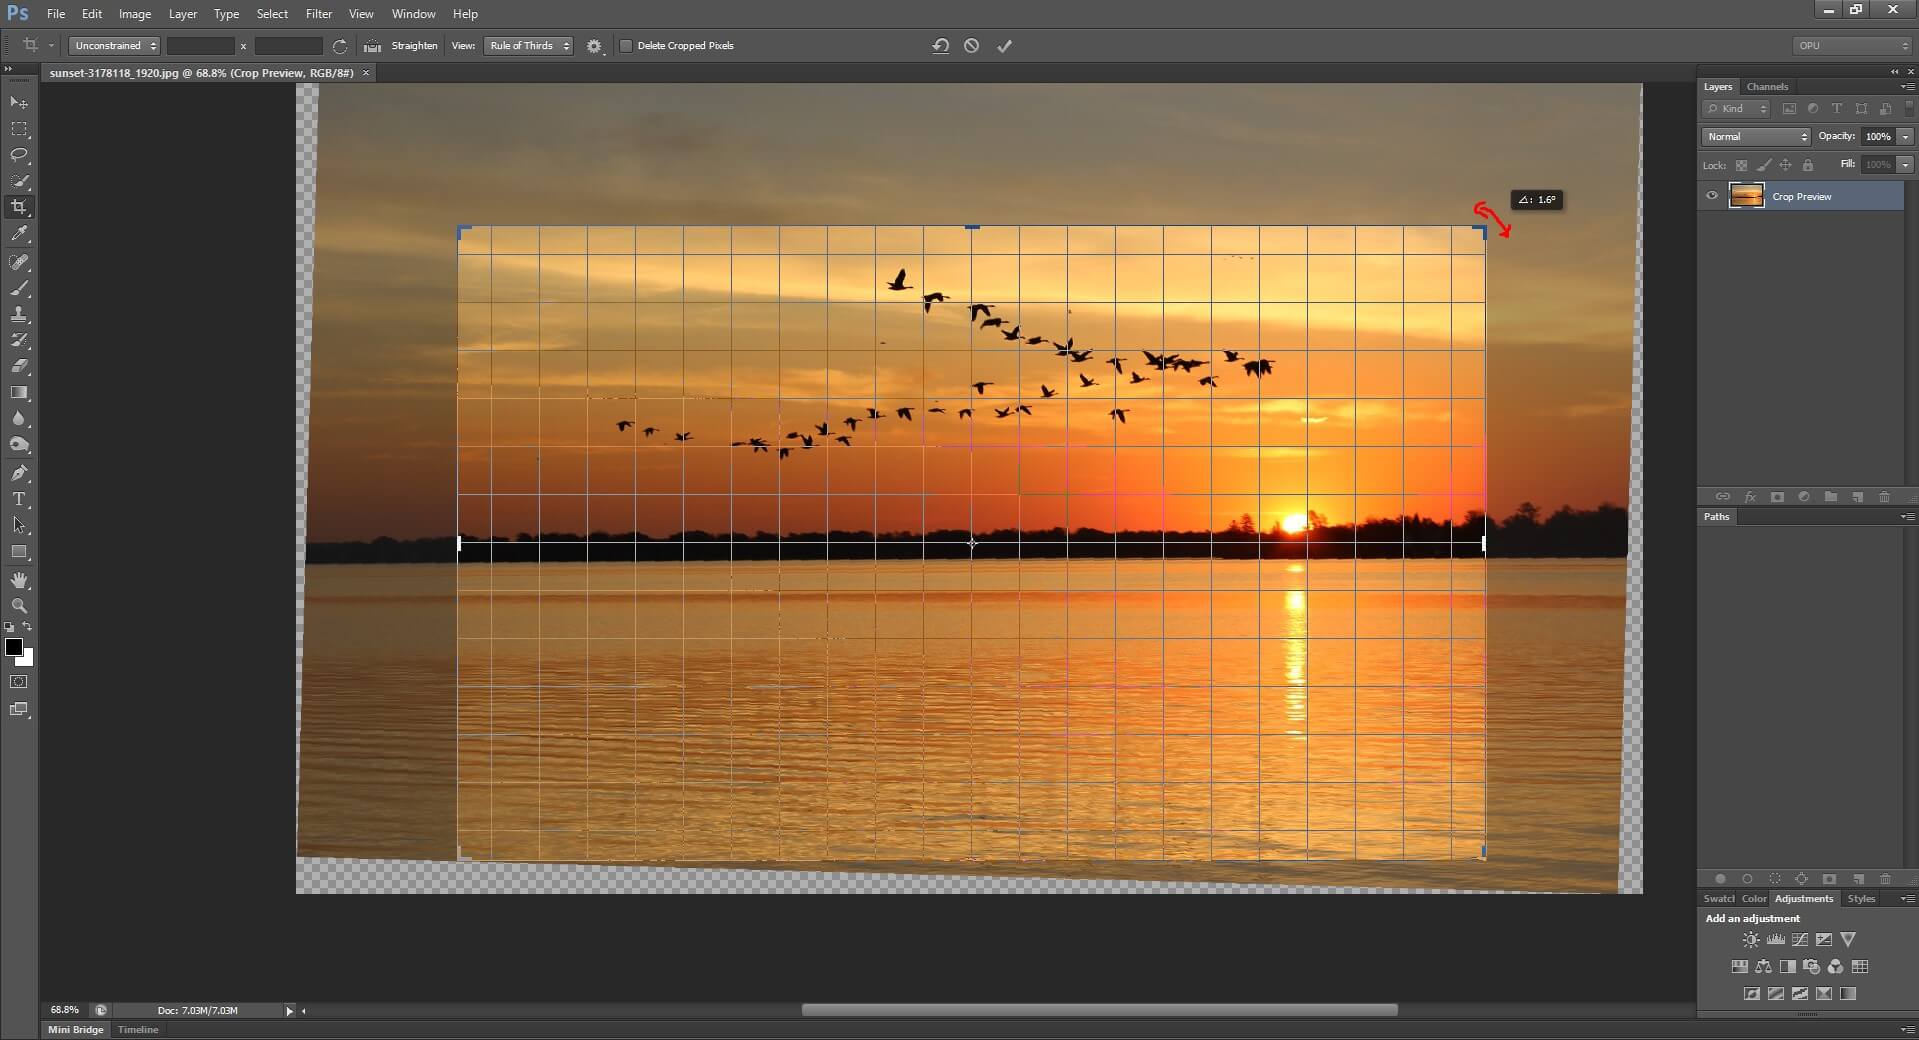Screen dimensions: 1919x1040
Task: Open the Unconstrained aspect ratio dropdown
Action: (115, 46)
